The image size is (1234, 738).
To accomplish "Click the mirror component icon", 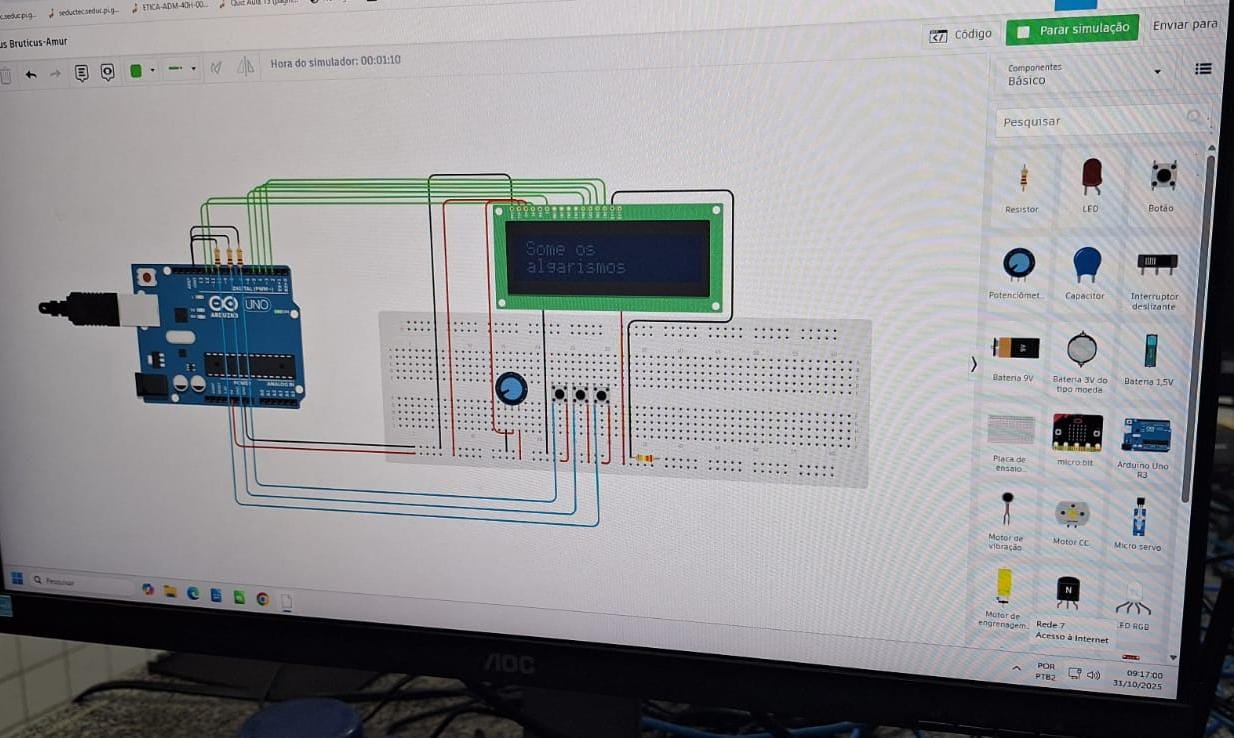I will tap(245, 67).
